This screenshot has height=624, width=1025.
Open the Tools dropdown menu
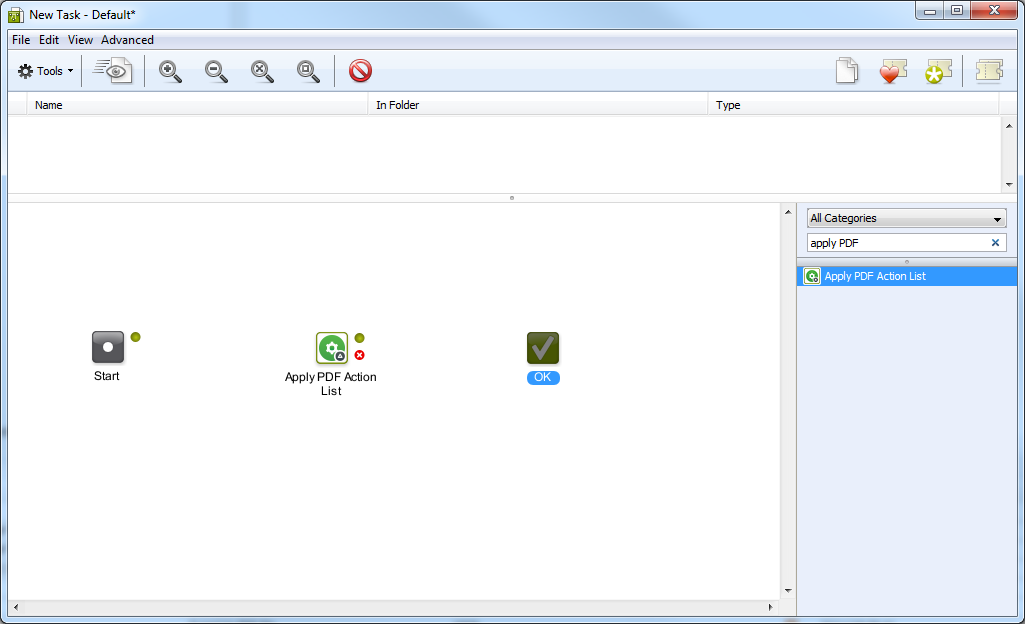(x=44, y=71)
